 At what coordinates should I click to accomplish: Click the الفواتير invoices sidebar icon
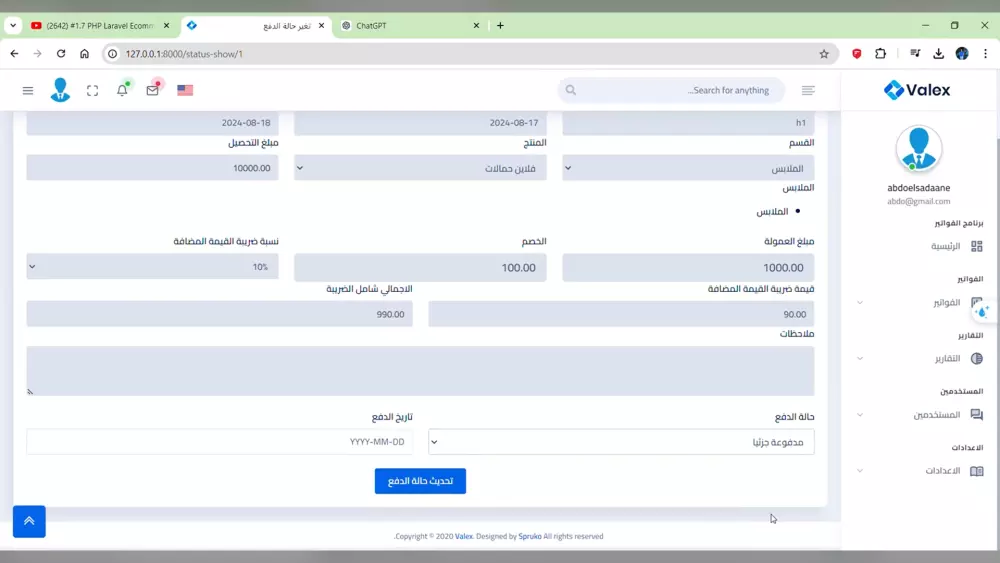pyautogui.click(x=976, y=302)
